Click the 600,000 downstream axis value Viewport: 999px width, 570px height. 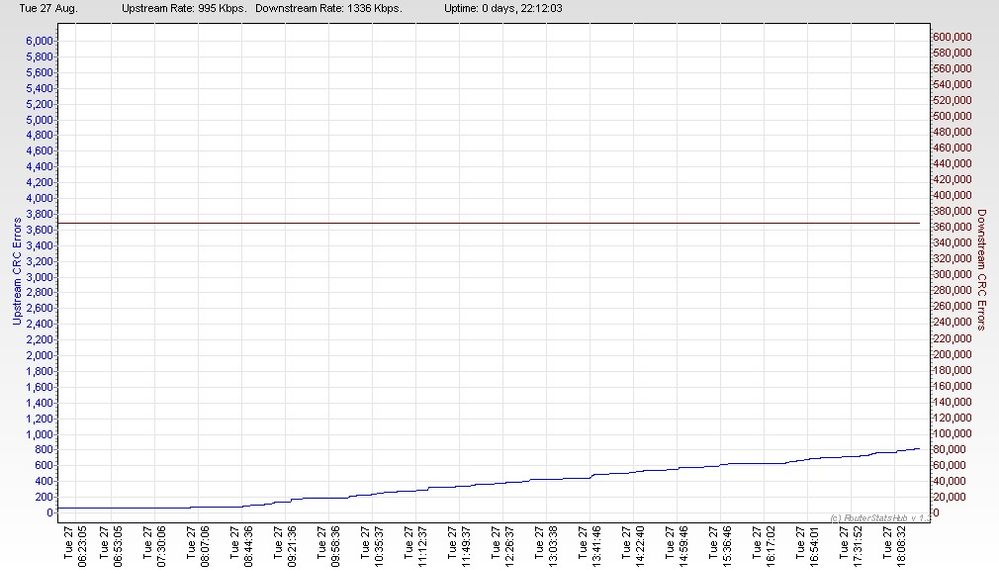click(952, 37)
